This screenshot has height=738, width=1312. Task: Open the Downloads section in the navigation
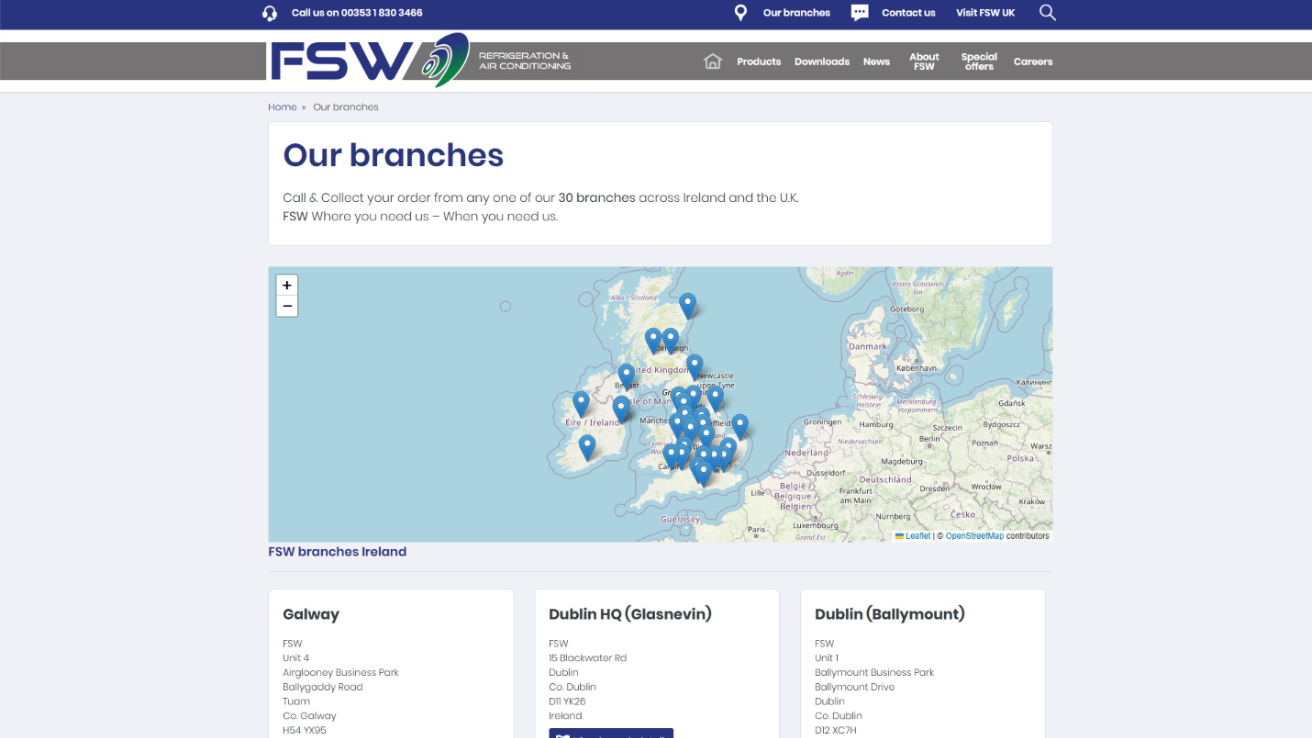821,61
